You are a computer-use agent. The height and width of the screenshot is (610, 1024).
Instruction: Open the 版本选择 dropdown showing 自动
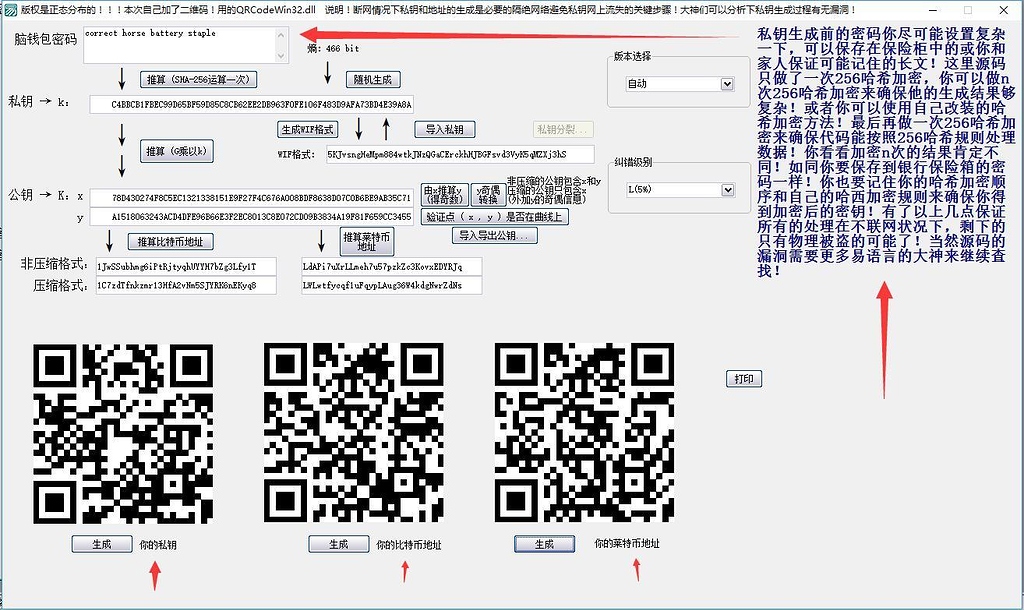point(680,84)
